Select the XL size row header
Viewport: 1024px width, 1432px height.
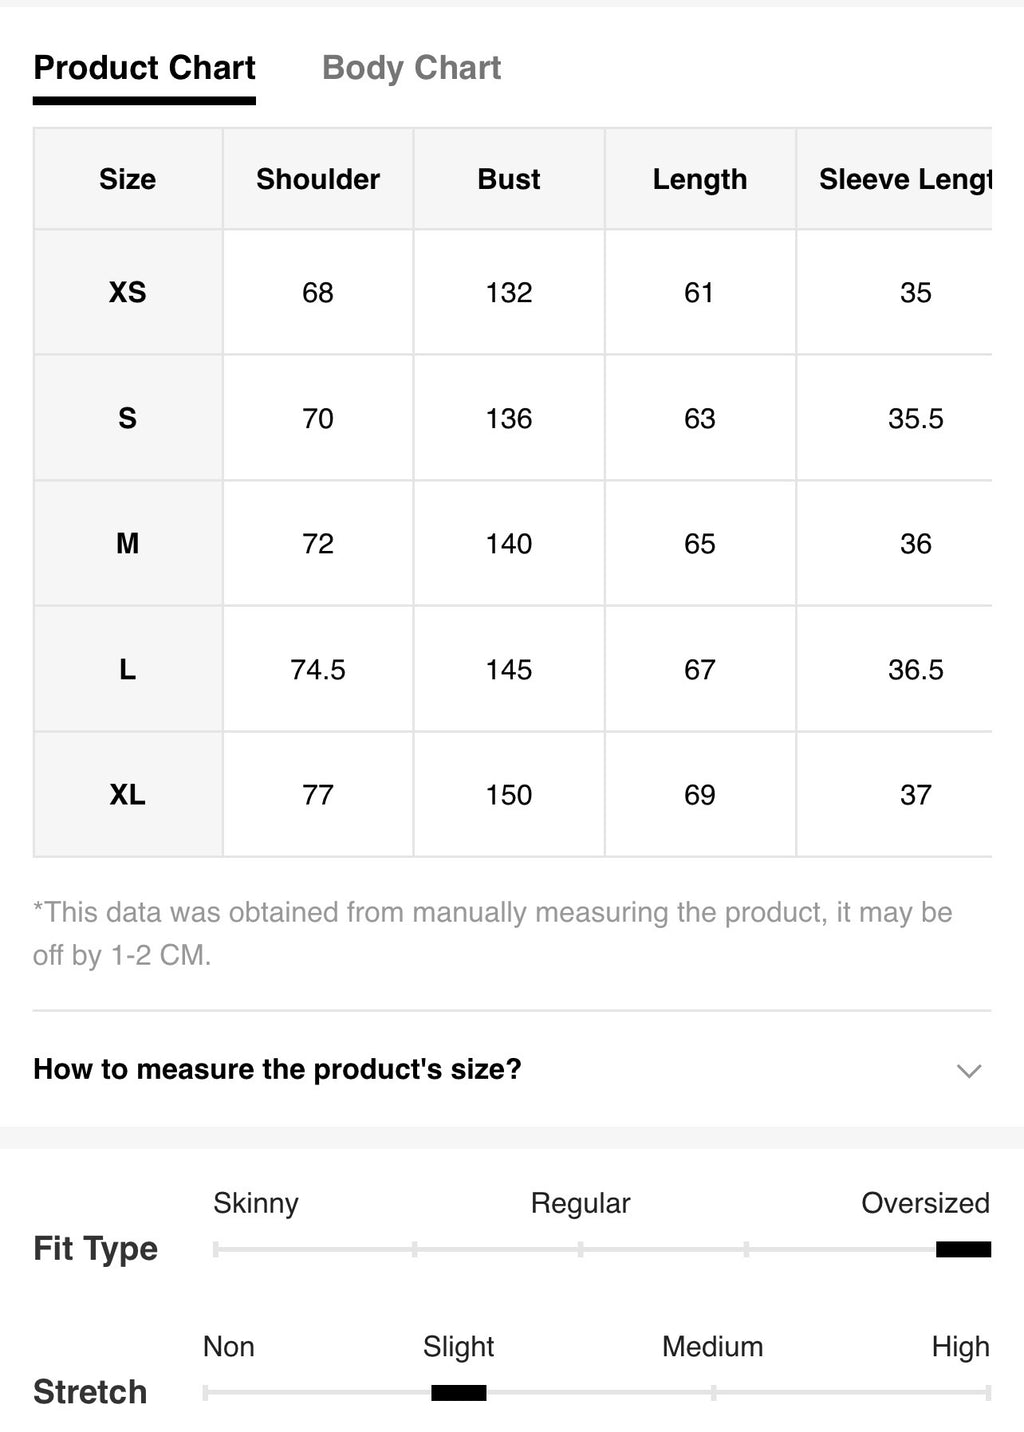[128, 795]
